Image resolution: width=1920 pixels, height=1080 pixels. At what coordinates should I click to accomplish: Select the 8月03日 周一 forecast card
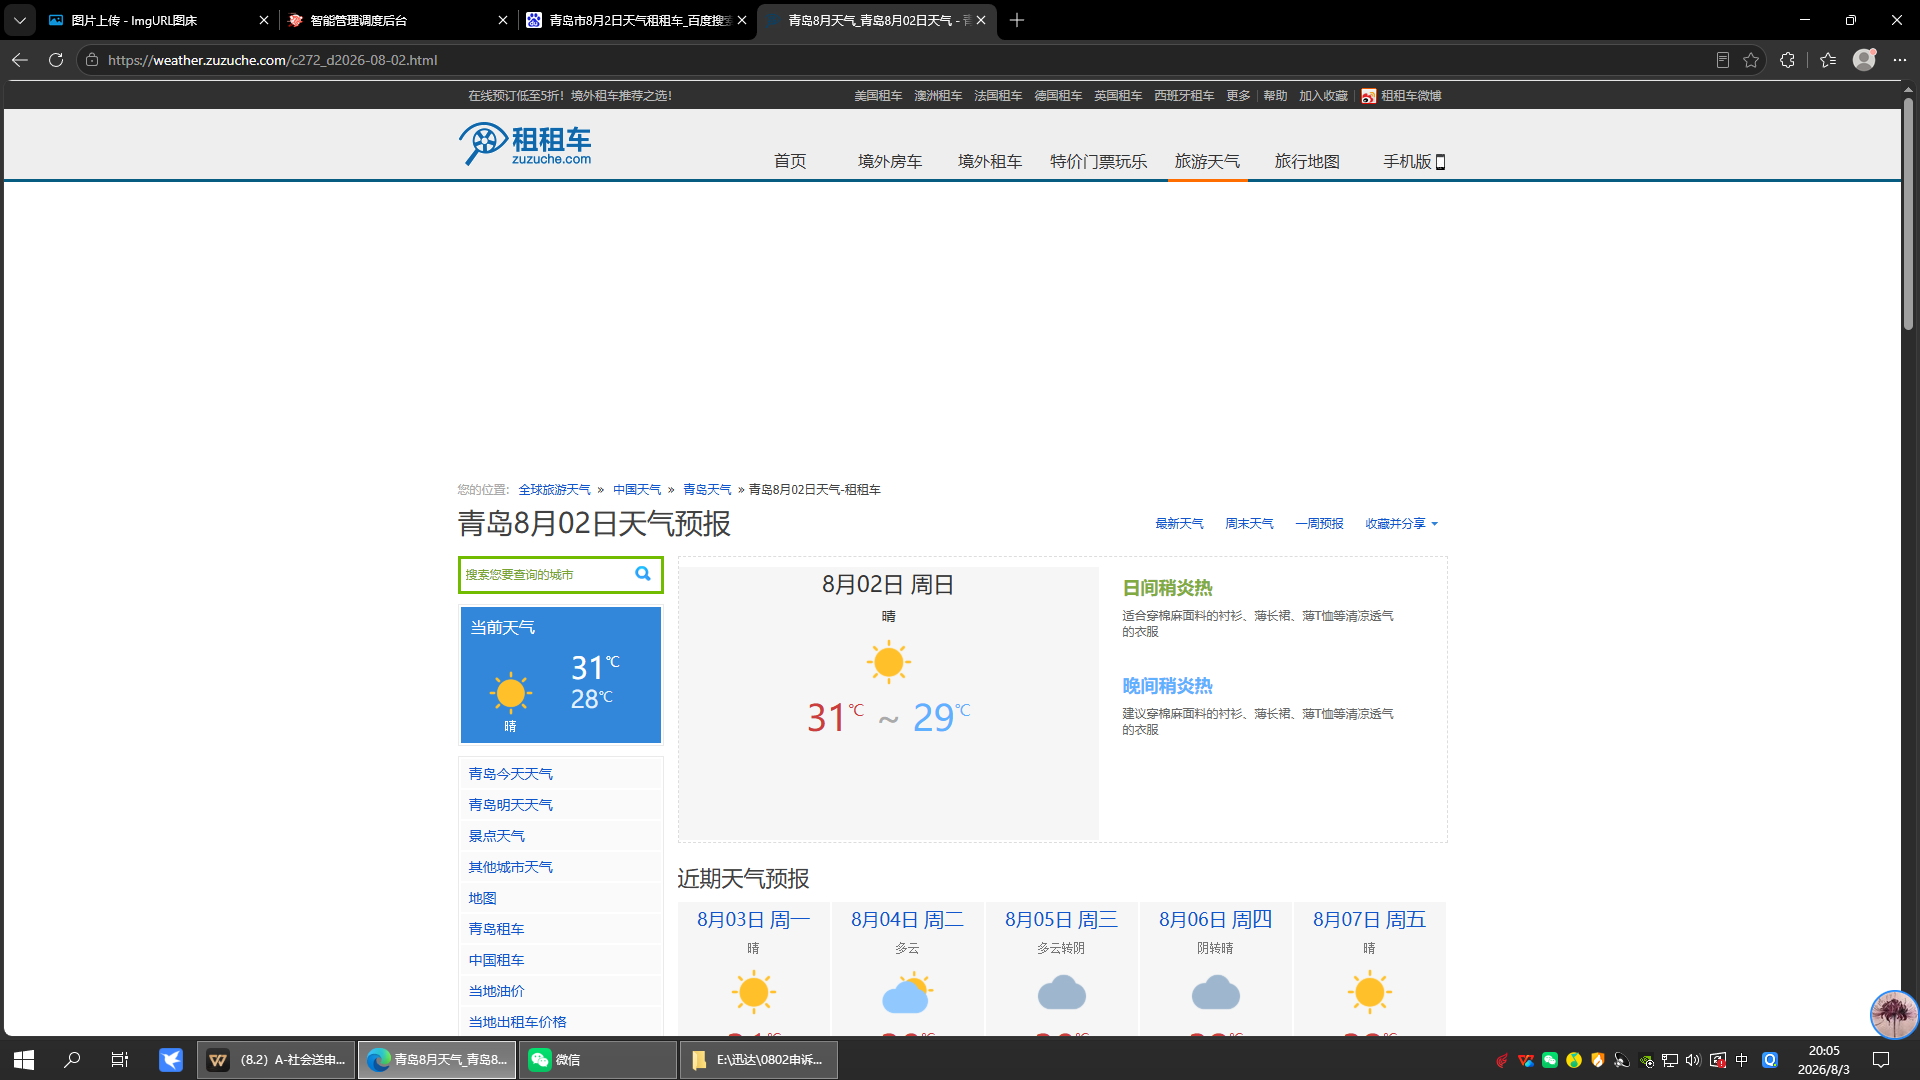754,969
